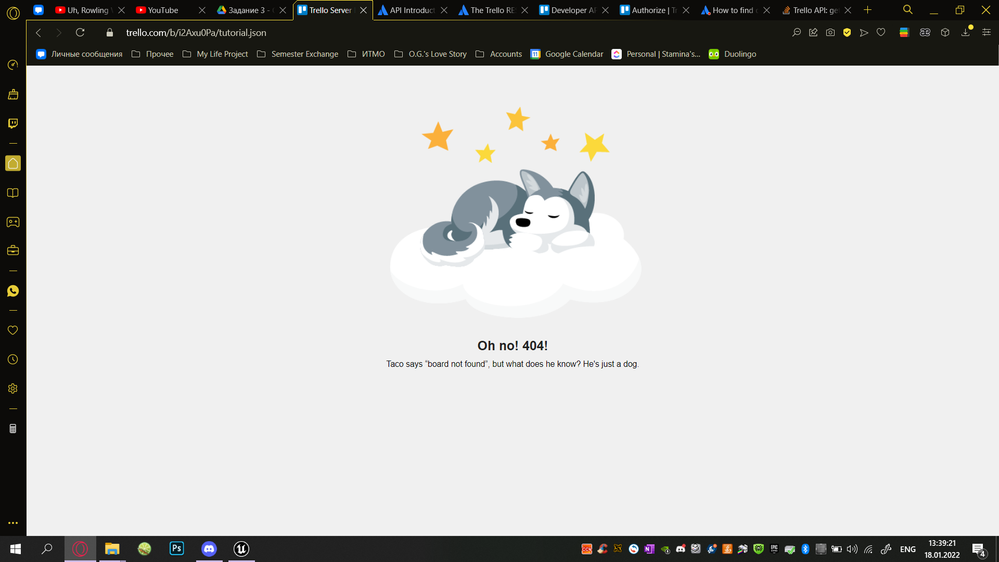Open History clock in sidebar
Image resolution: width=999 pixels, height=562 pixels.
tap(13, 359)
